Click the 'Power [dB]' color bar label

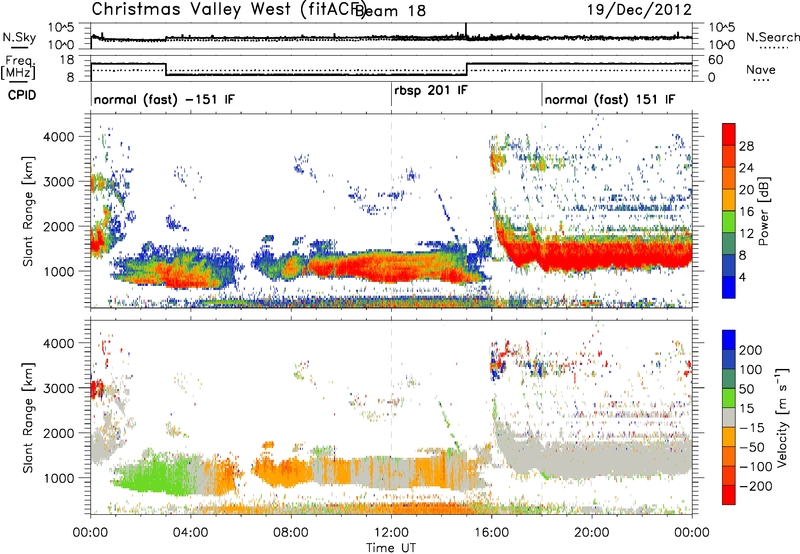coord(763,211)
